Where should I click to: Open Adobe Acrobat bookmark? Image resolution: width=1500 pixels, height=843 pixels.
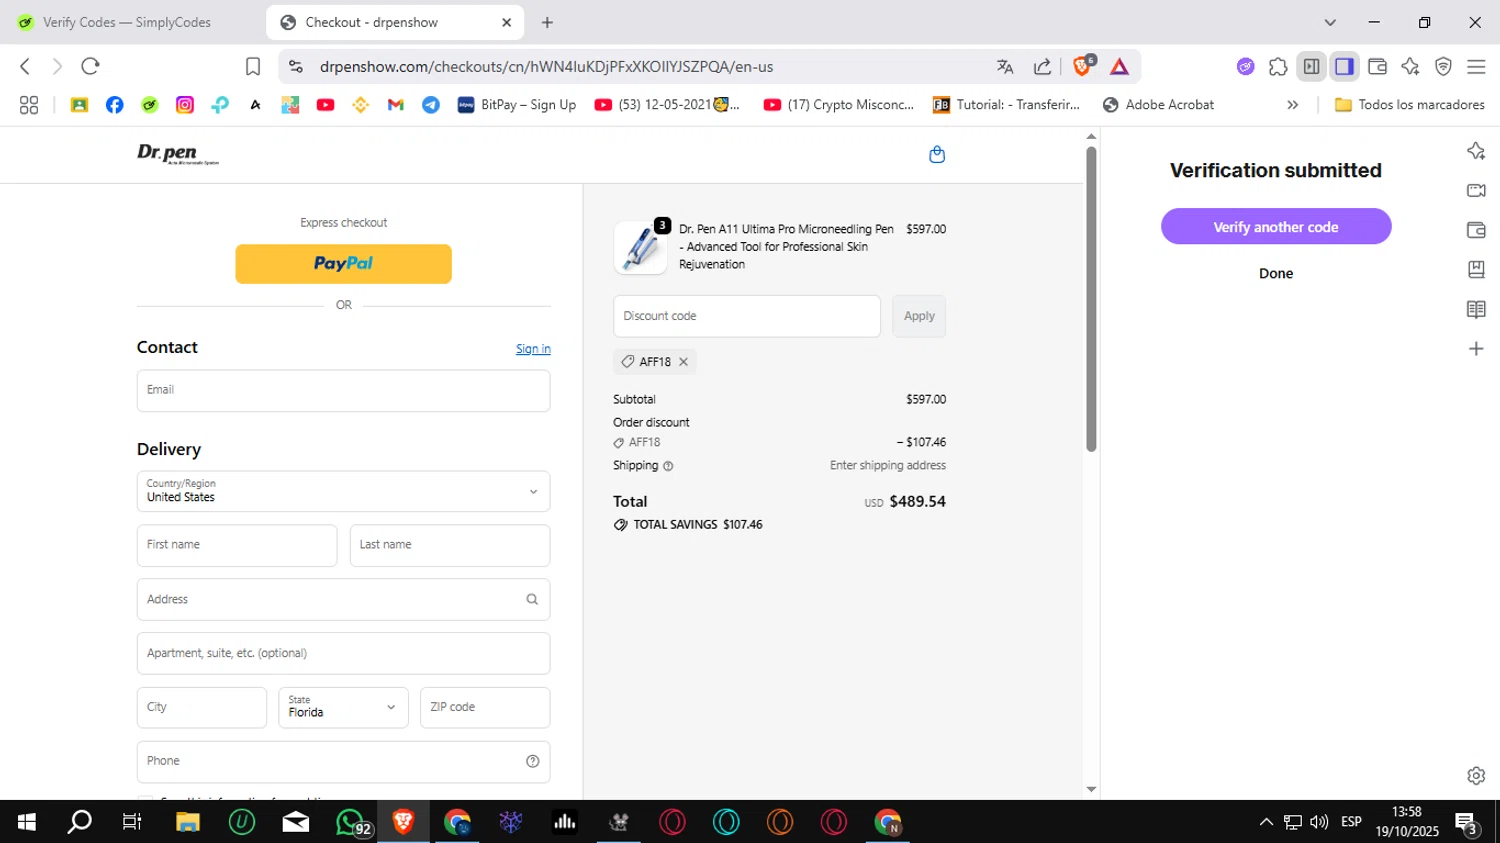click(x=1158, y=104)
